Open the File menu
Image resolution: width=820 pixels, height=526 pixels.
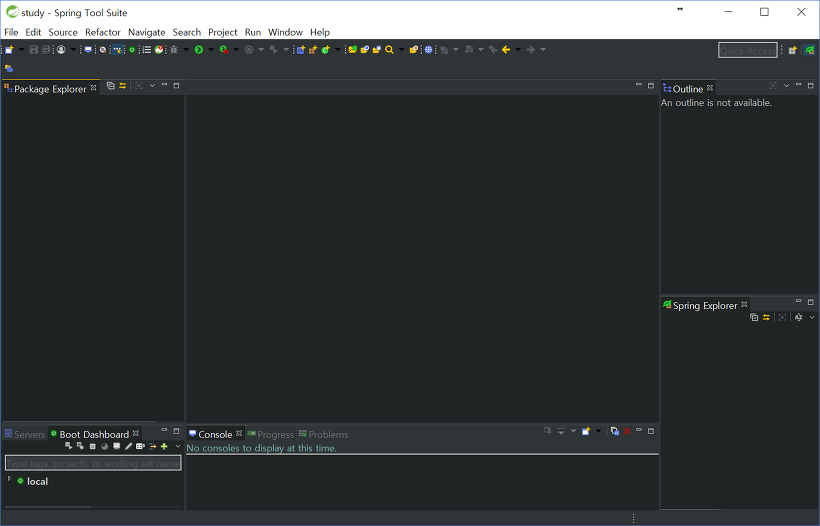tap(11, 32)
